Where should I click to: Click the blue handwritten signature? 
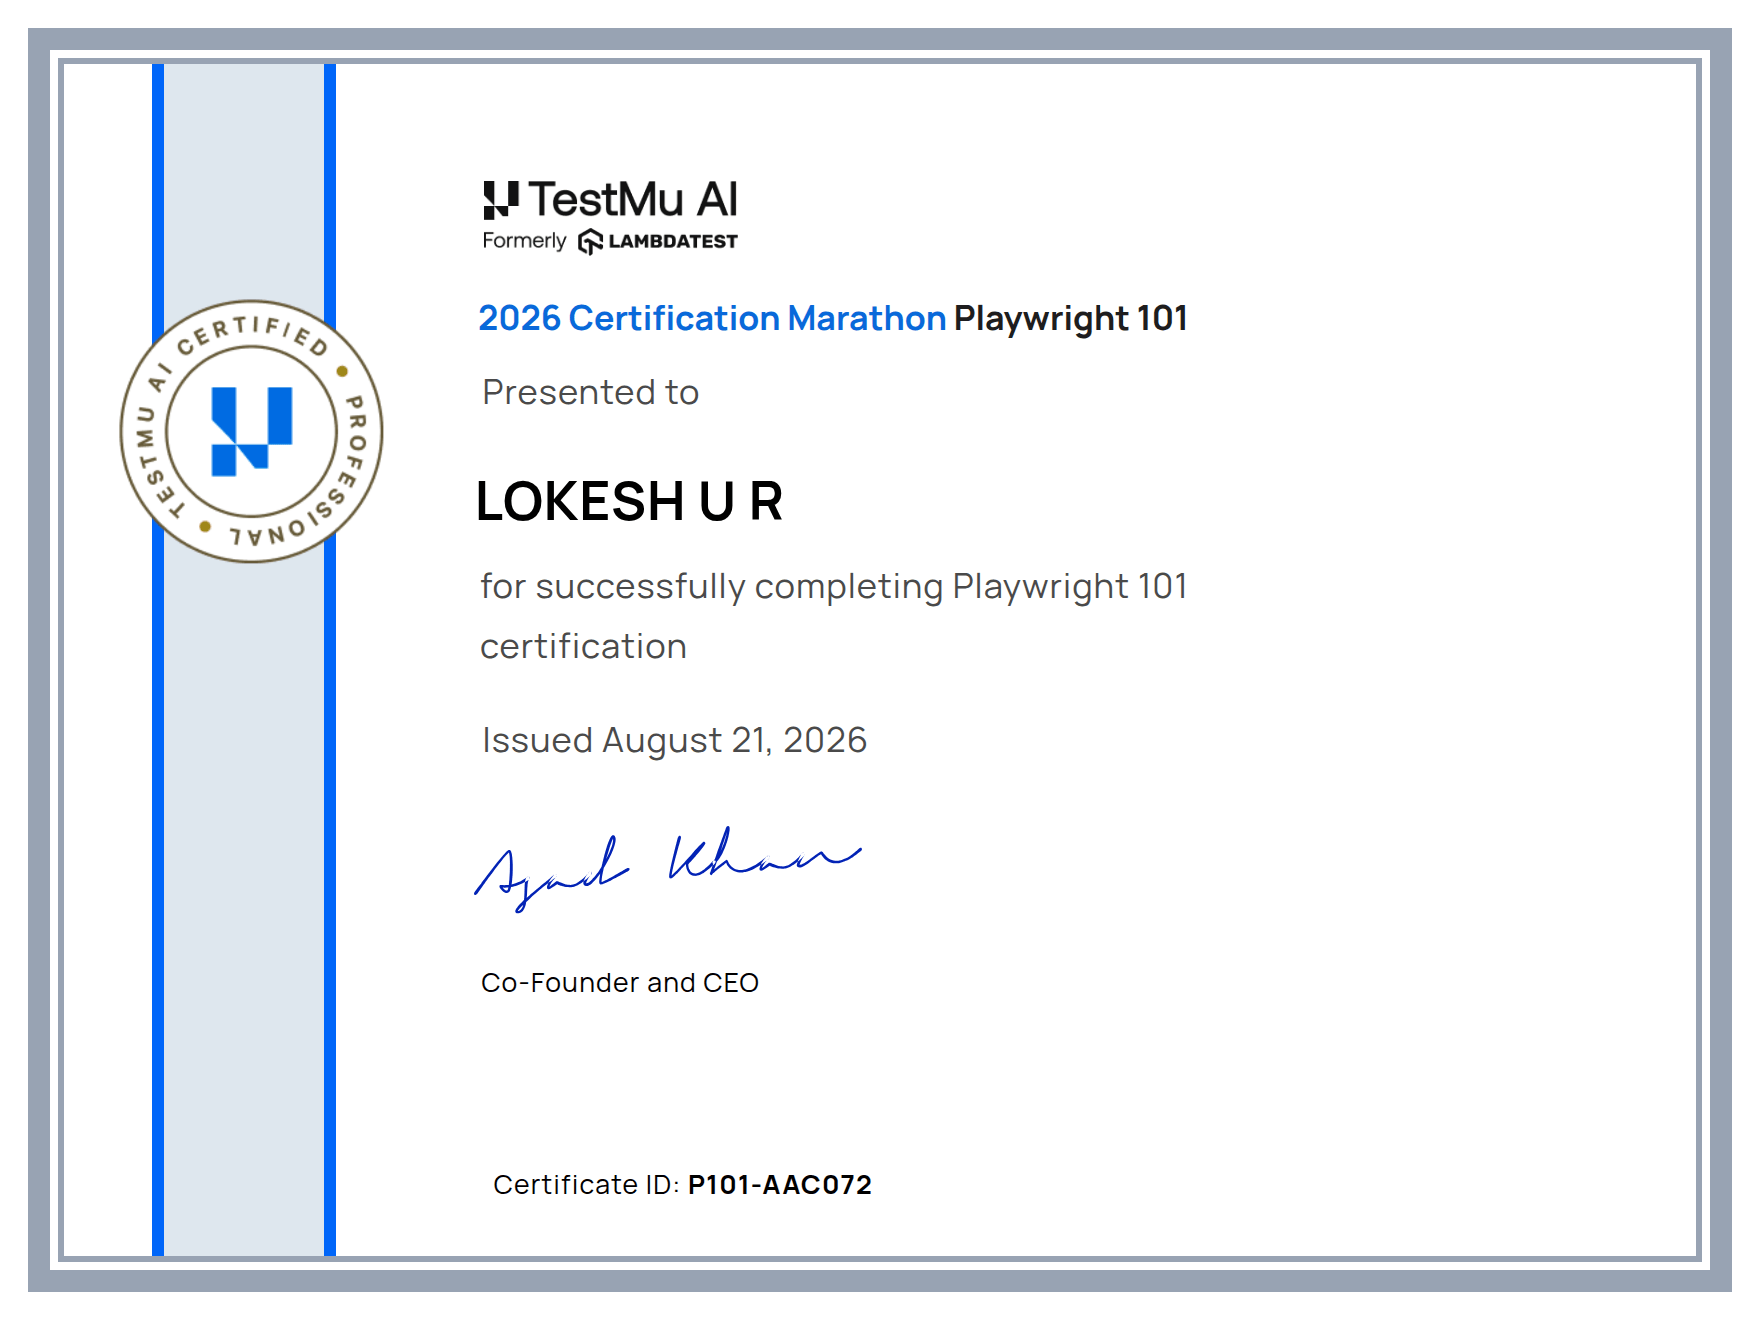(x=667, y=868)
